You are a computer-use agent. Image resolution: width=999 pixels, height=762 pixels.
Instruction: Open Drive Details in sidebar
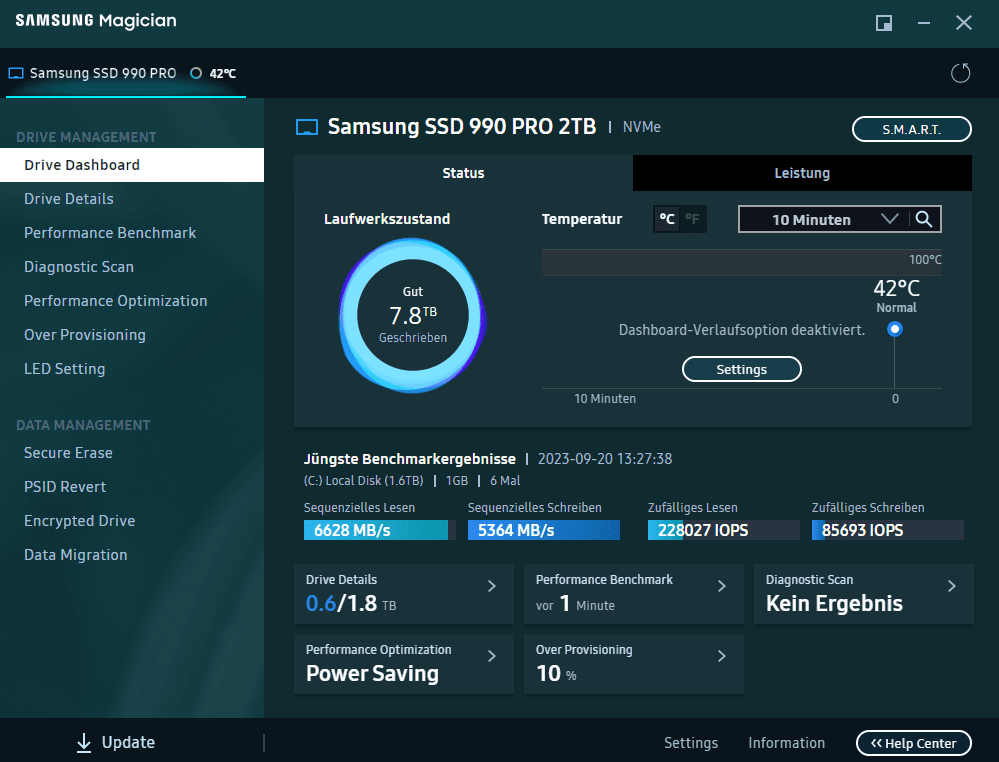[132, 199]
